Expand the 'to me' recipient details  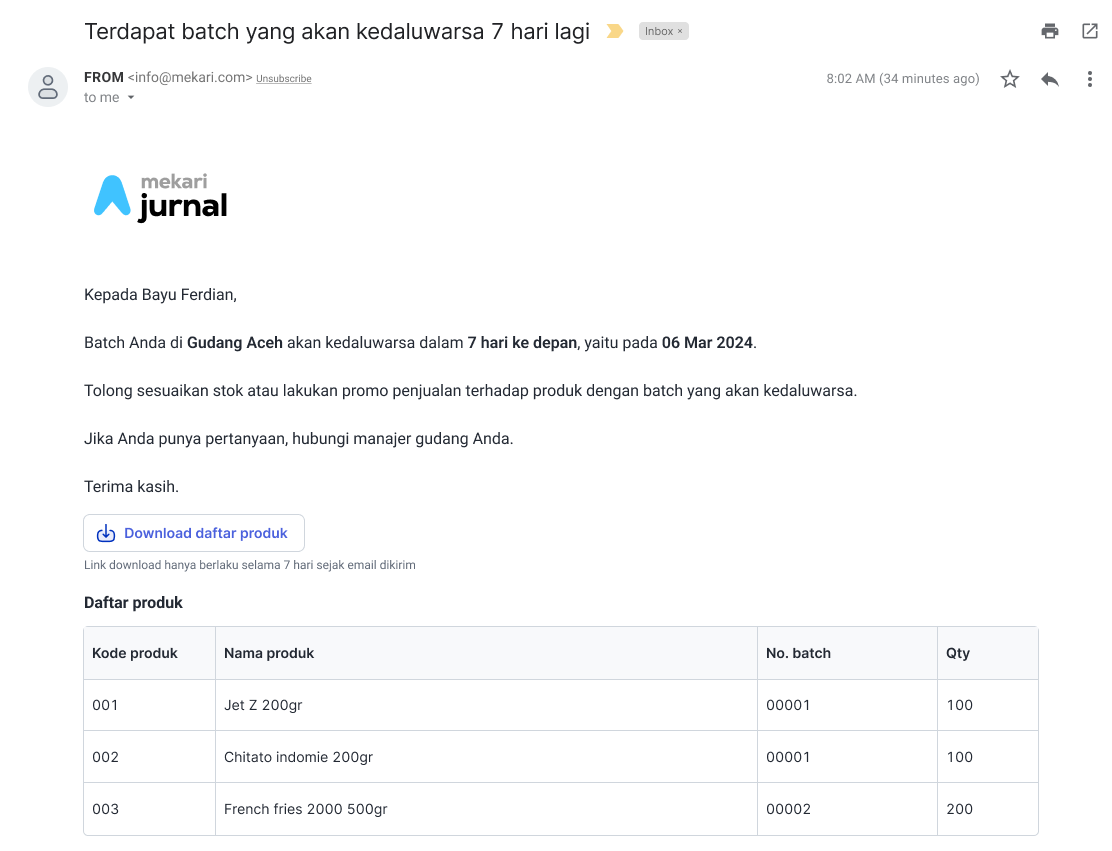pyautogui.click(x=130, y=98)
